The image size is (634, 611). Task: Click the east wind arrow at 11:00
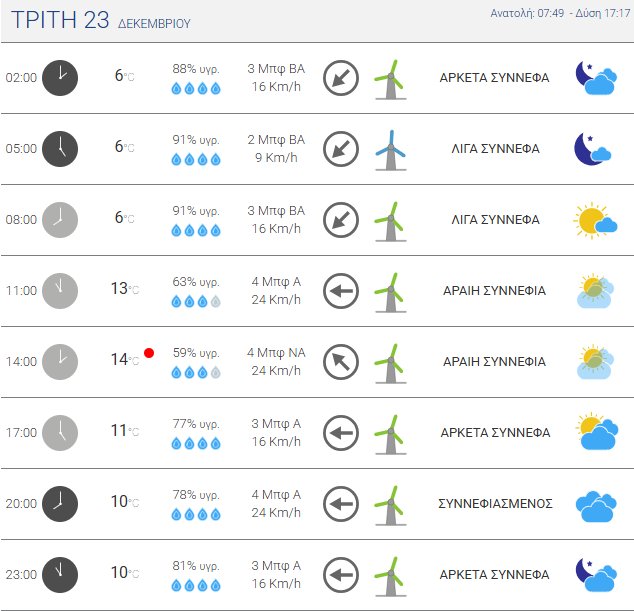(x=340, y=291)
